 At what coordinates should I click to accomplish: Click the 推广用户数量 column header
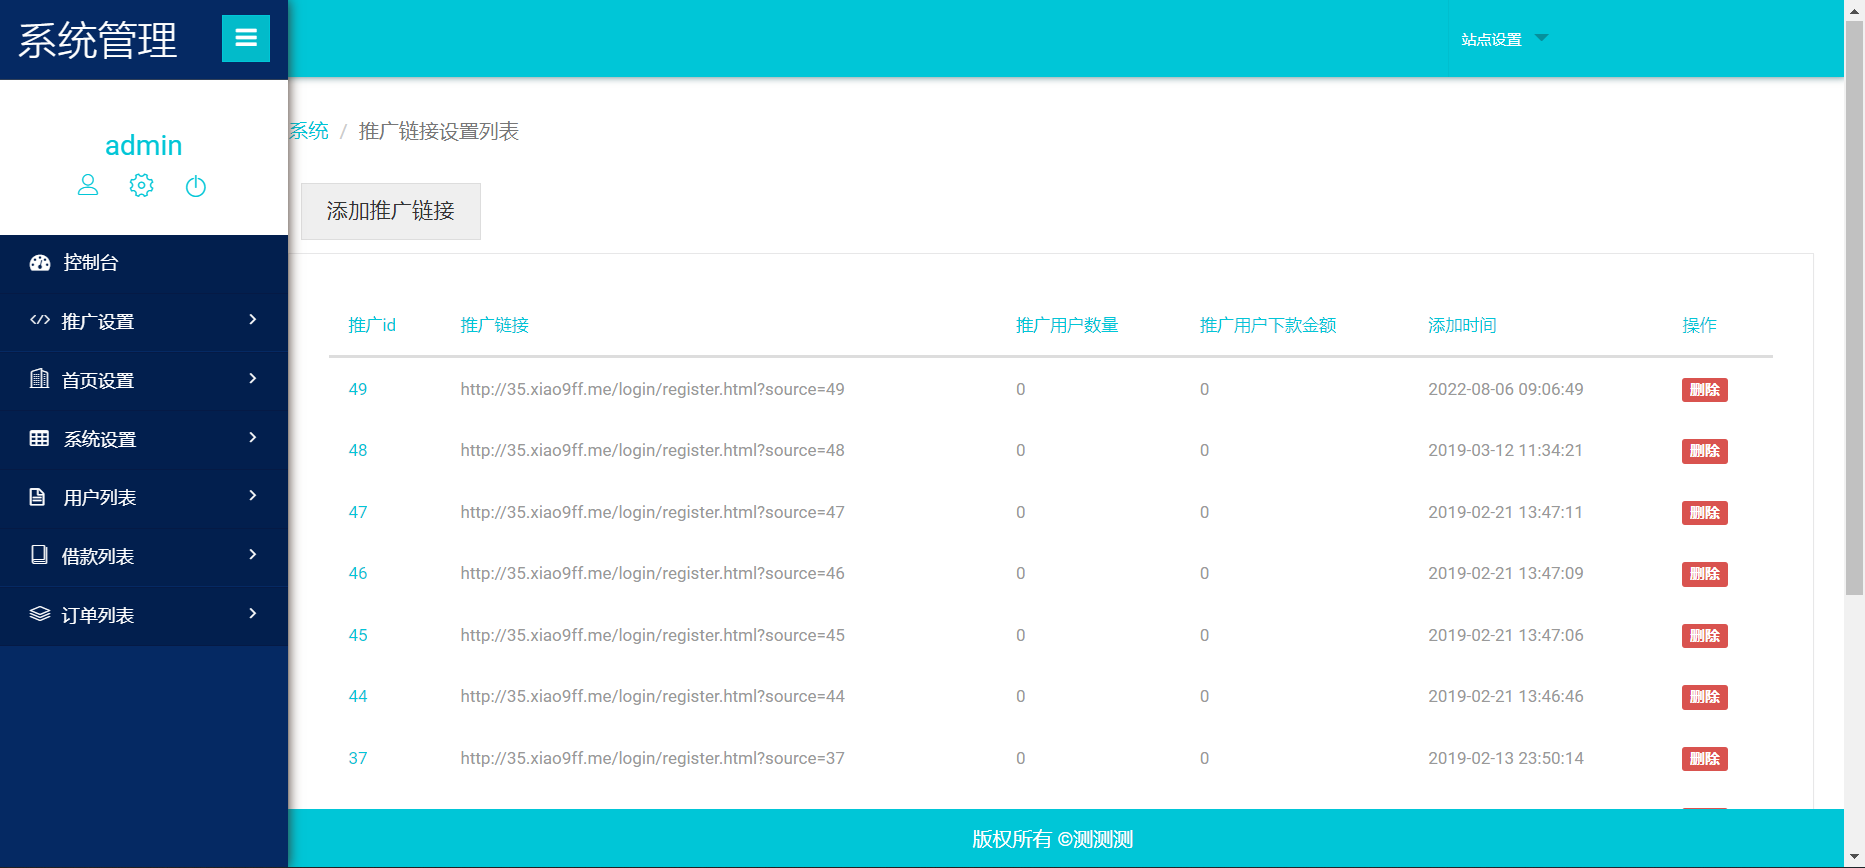(1067, 325)
